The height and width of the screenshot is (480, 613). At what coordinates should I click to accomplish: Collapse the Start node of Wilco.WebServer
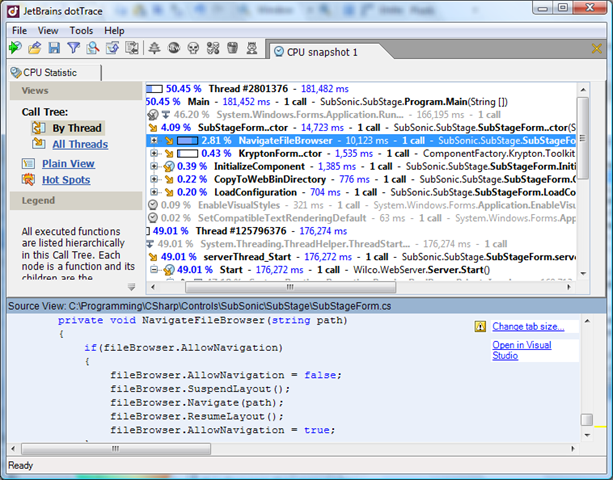click(x=154, y=269)
